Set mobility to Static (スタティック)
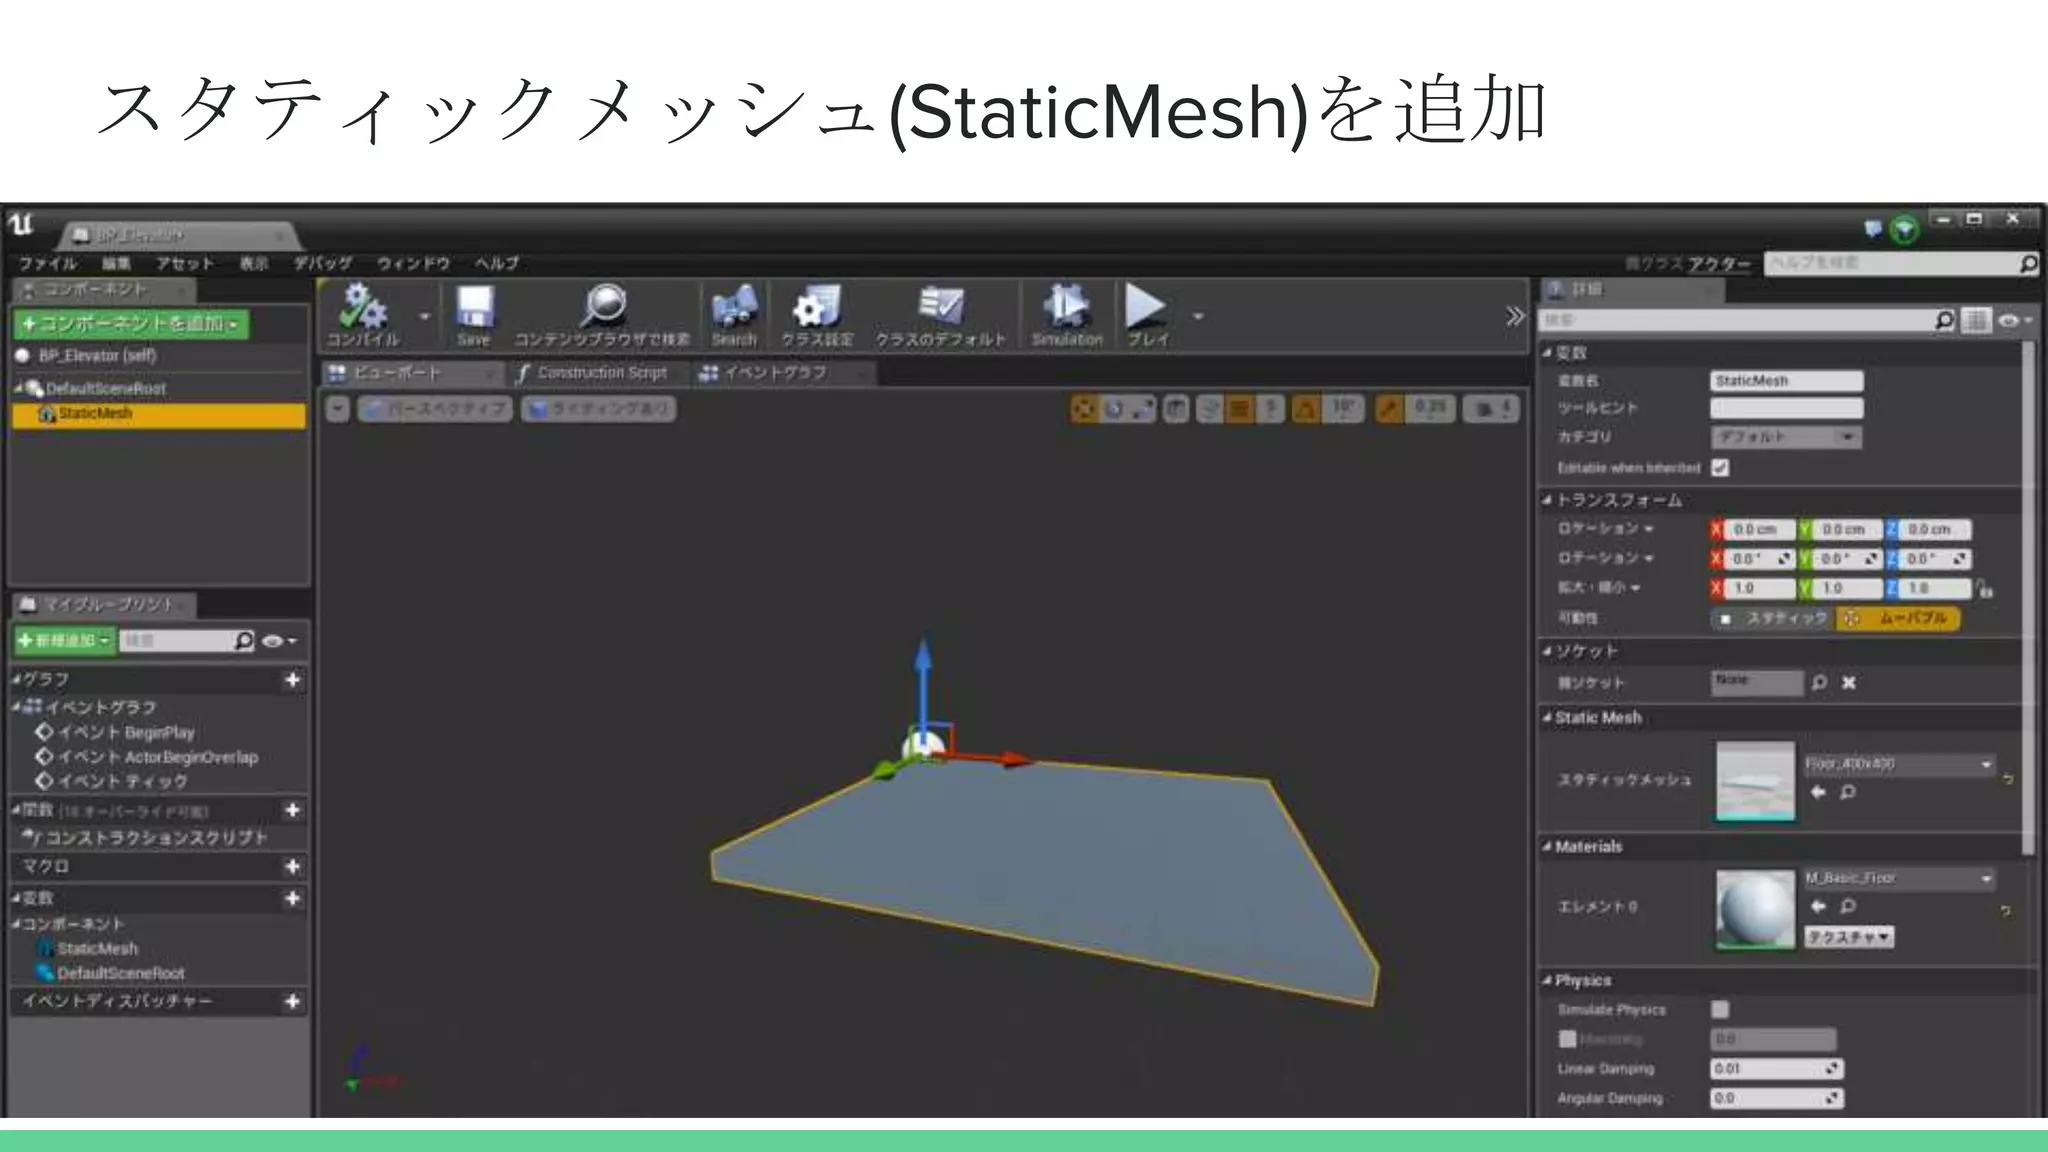 click(1773, 619)
